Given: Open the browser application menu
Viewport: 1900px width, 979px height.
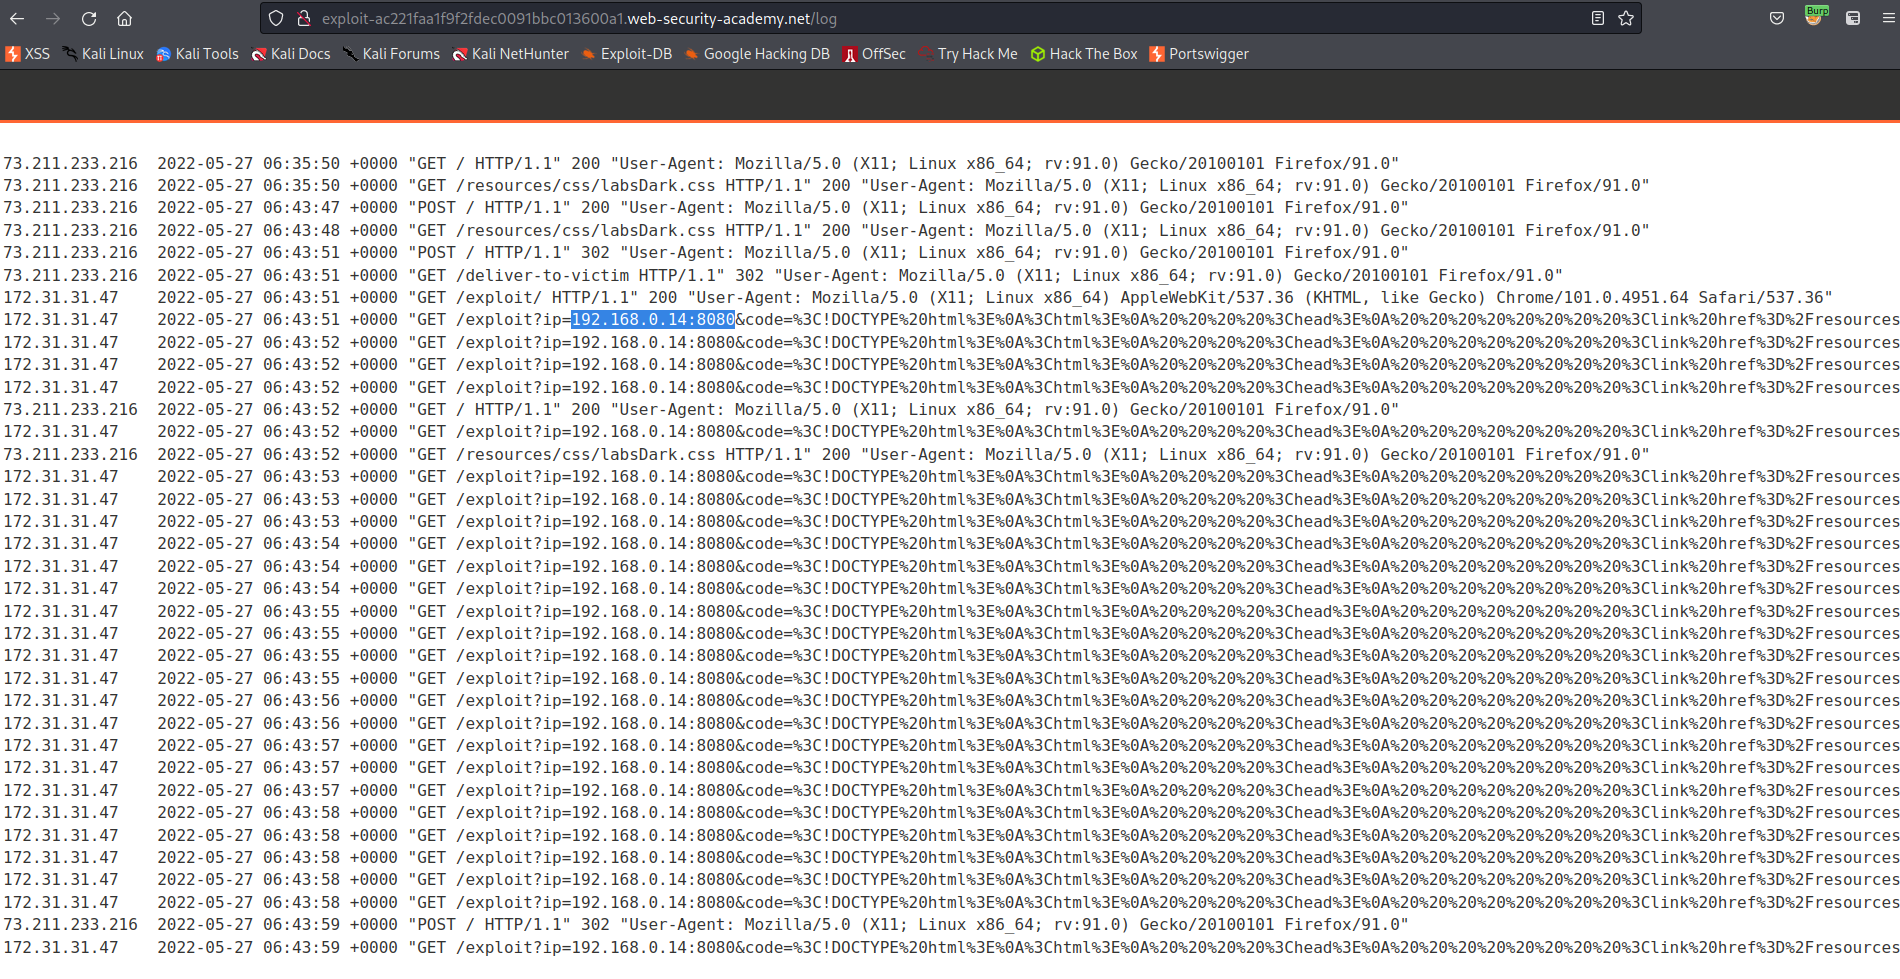Looking at the screenshot, I should tap(1888, 18).
